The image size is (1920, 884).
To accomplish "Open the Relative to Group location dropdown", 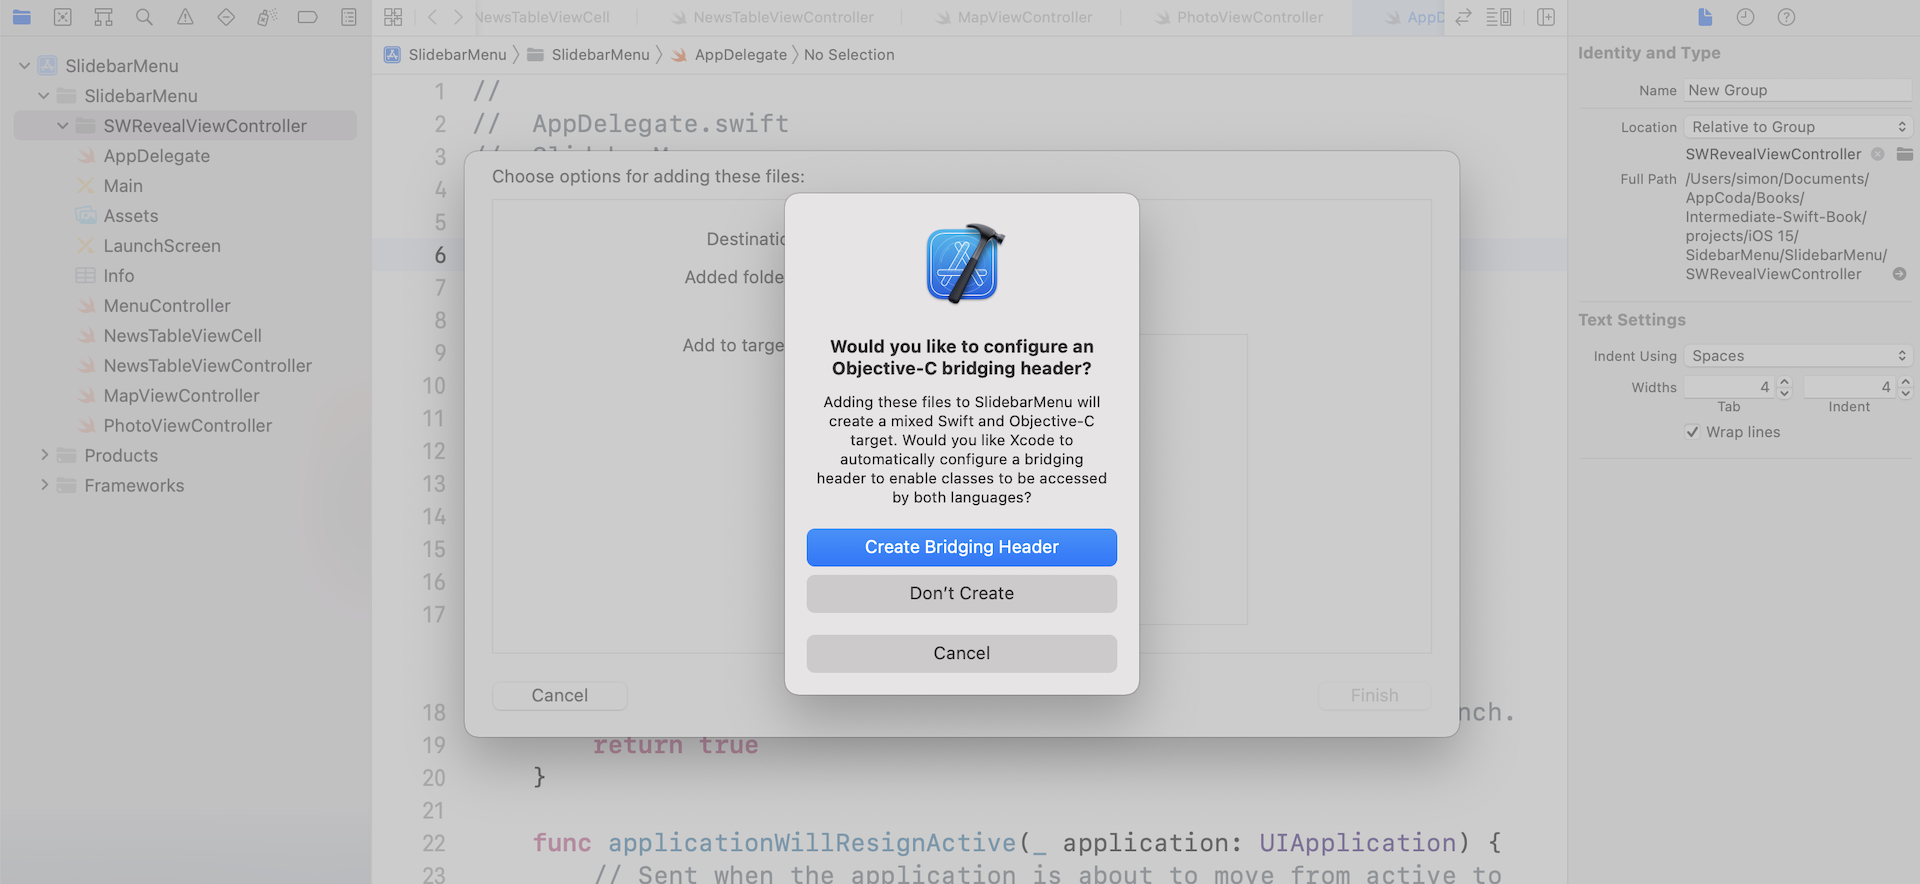I will [1798, 127].
